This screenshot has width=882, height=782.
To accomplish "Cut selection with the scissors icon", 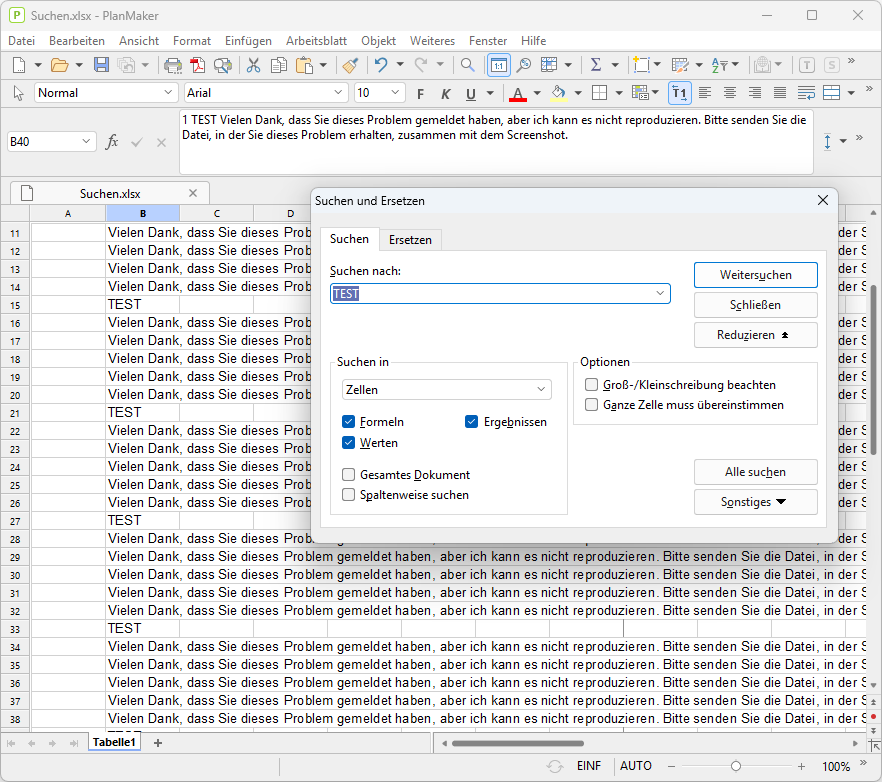I will click(254, 65).
